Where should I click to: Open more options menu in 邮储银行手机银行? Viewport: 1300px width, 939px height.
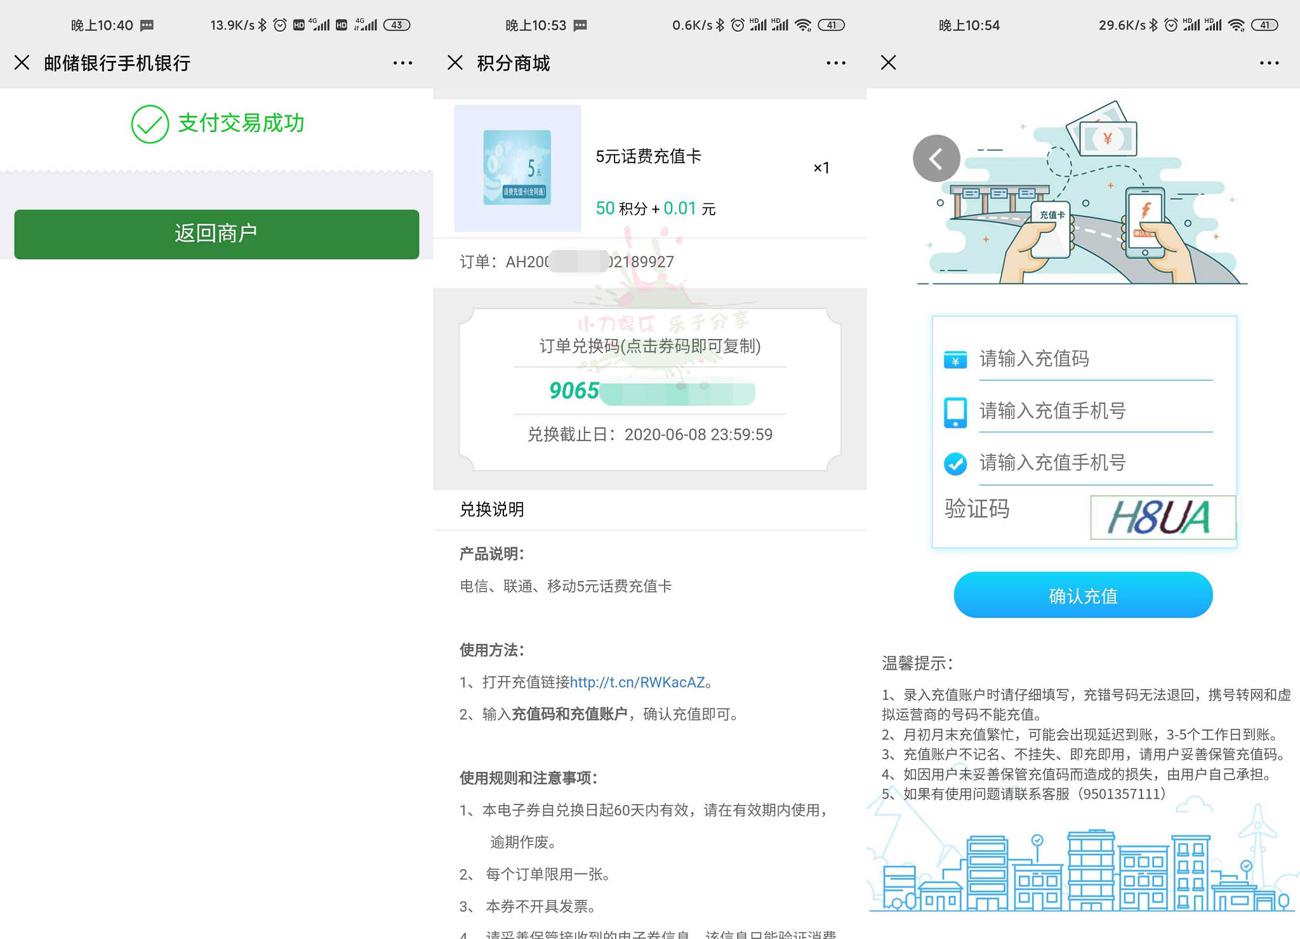click(x=402, y=63)
